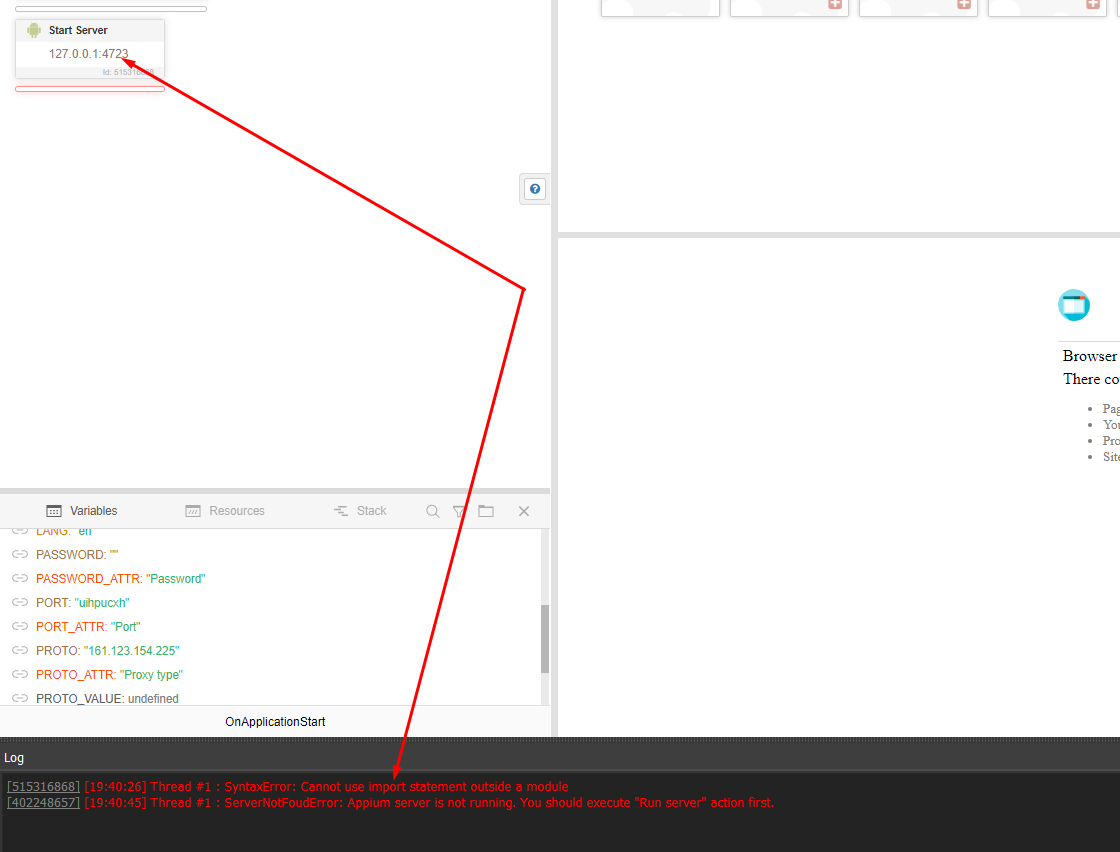Open action id 402248657 in the log
Image resolution: width=1120 pixels, height=852 pixels.
pos(43,803)
